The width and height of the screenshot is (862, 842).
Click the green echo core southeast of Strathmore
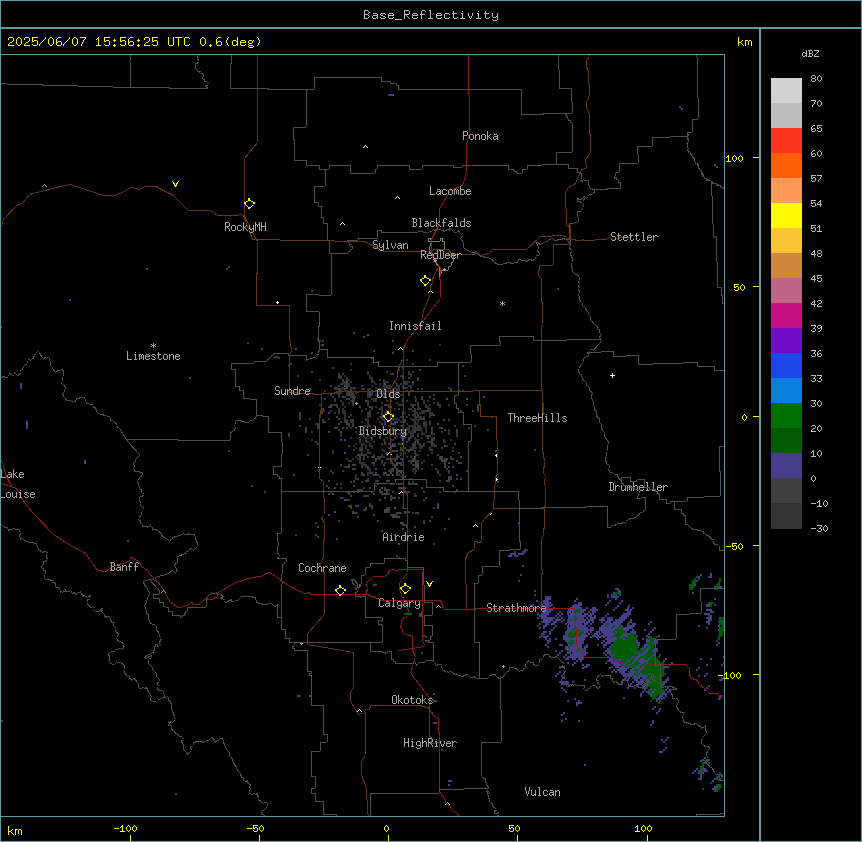pos(624,647)
